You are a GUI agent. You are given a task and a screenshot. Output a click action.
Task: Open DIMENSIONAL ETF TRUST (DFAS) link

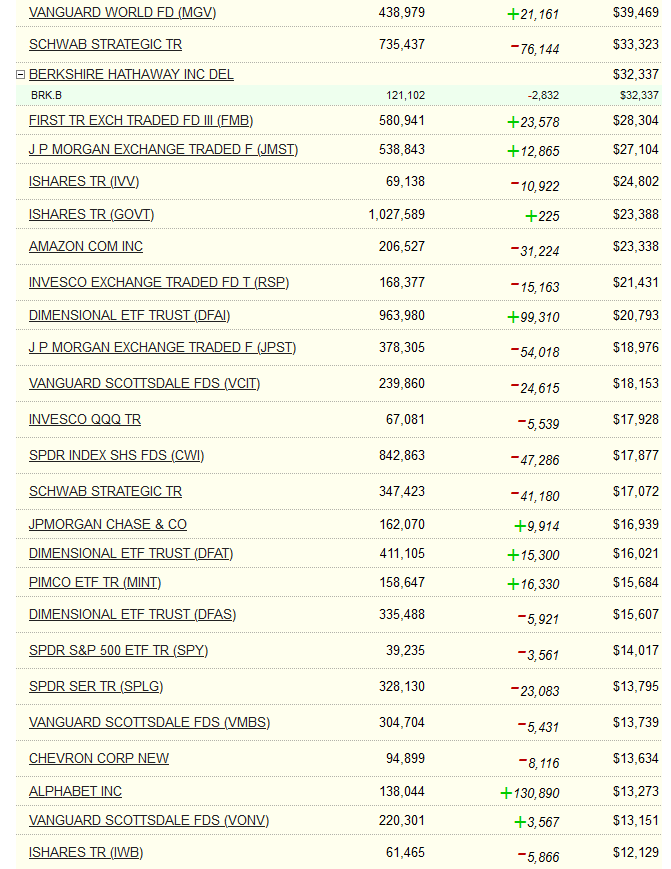[132, 615]
